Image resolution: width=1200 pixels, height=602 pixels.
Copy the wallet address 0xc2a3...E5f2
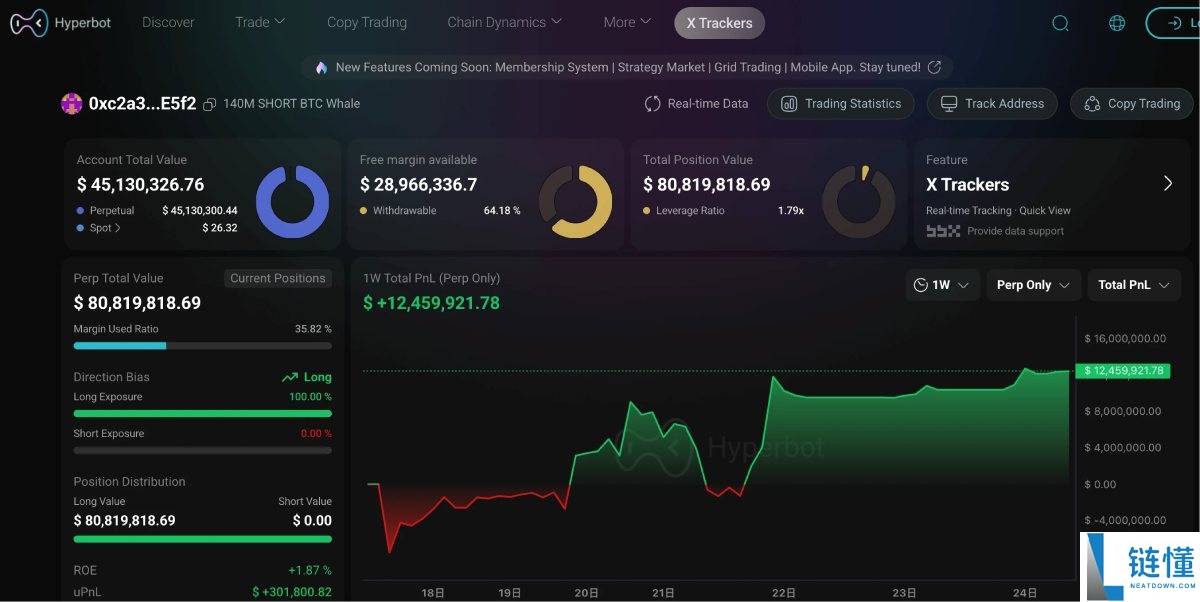coord(209,104)
